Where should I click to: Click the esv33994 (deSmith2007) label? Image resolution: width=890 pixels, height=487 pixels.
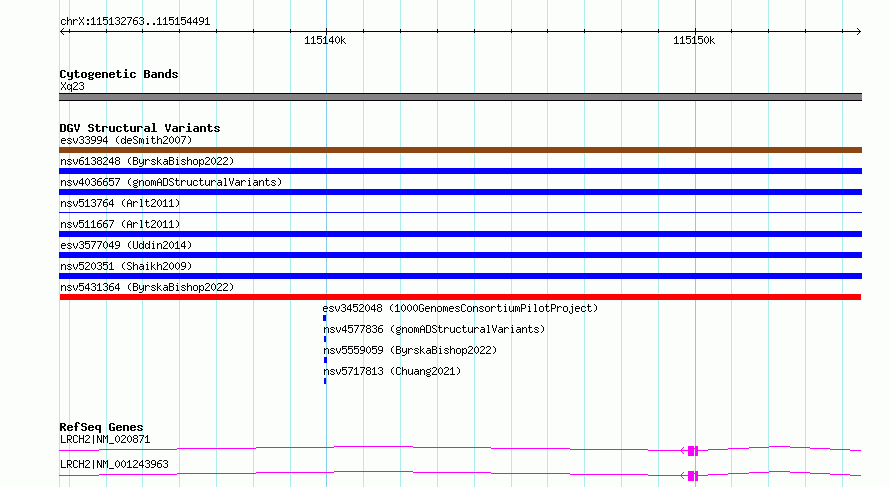tap(126, 140)
